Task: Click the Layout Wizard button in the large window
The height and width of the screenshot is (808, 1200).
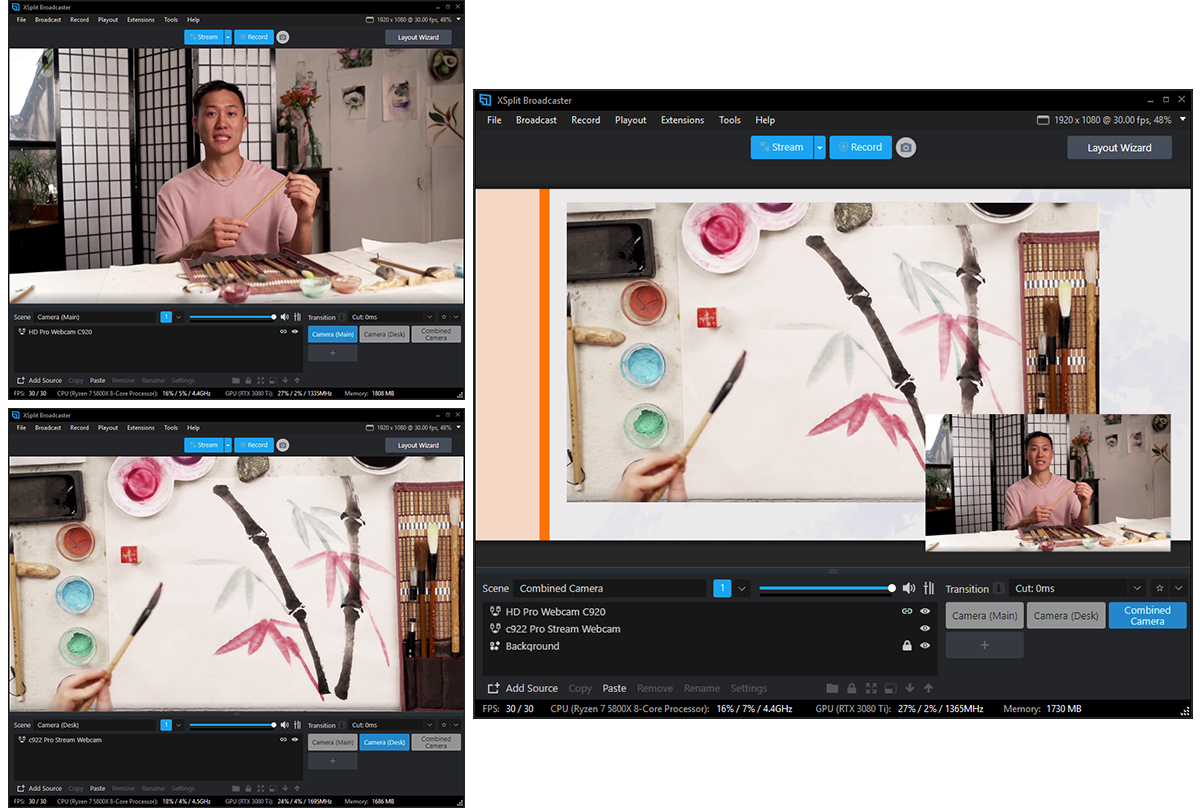Action: pyautogui.click(x=1119, y=147)
